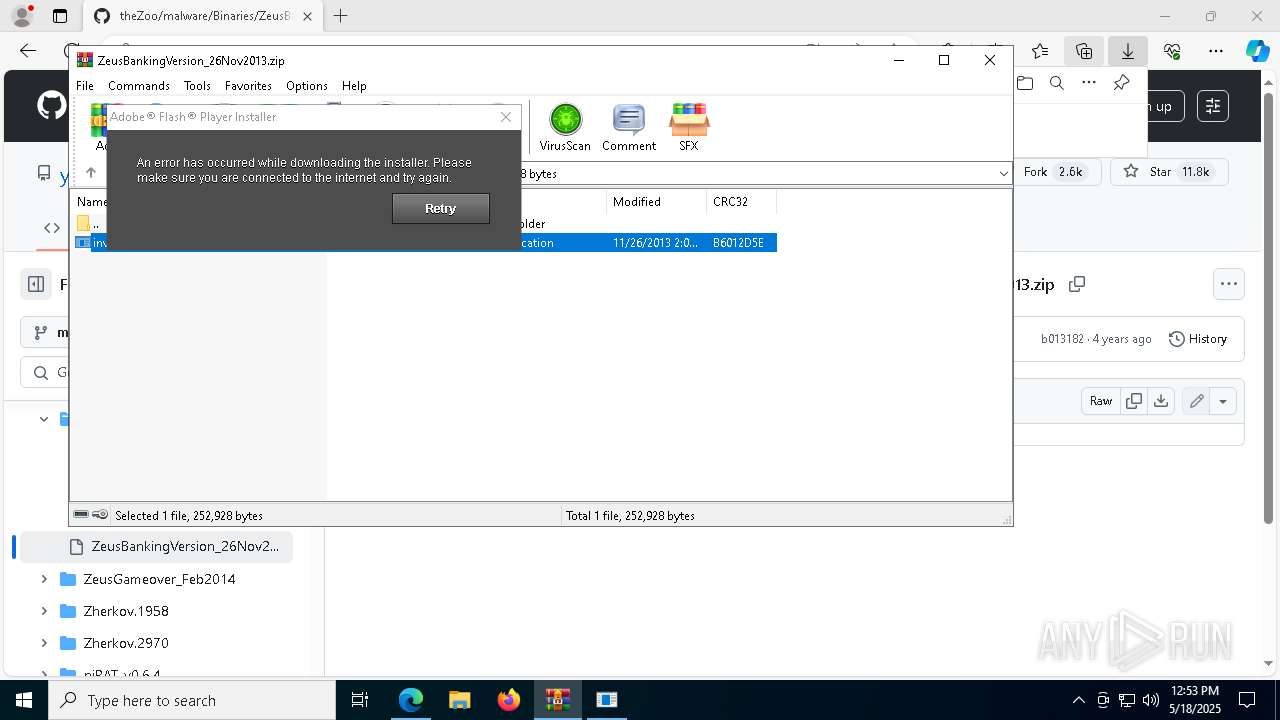Open the edit options dropdown arrow
The image size is (1280, 720).
click(1223, 401)
